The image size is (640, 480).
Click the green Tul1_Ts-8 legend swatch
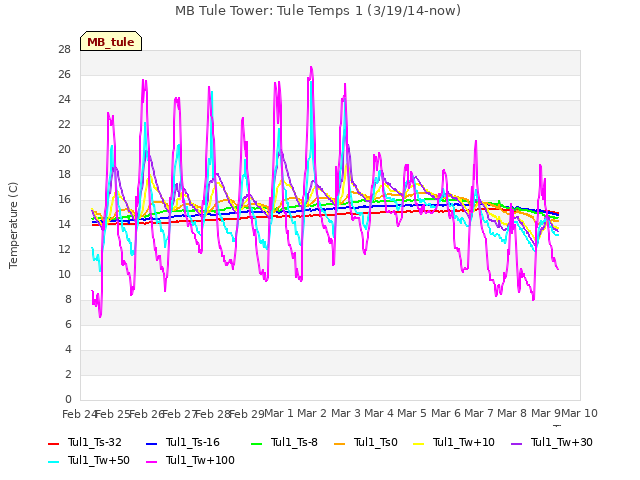point(256,443)
